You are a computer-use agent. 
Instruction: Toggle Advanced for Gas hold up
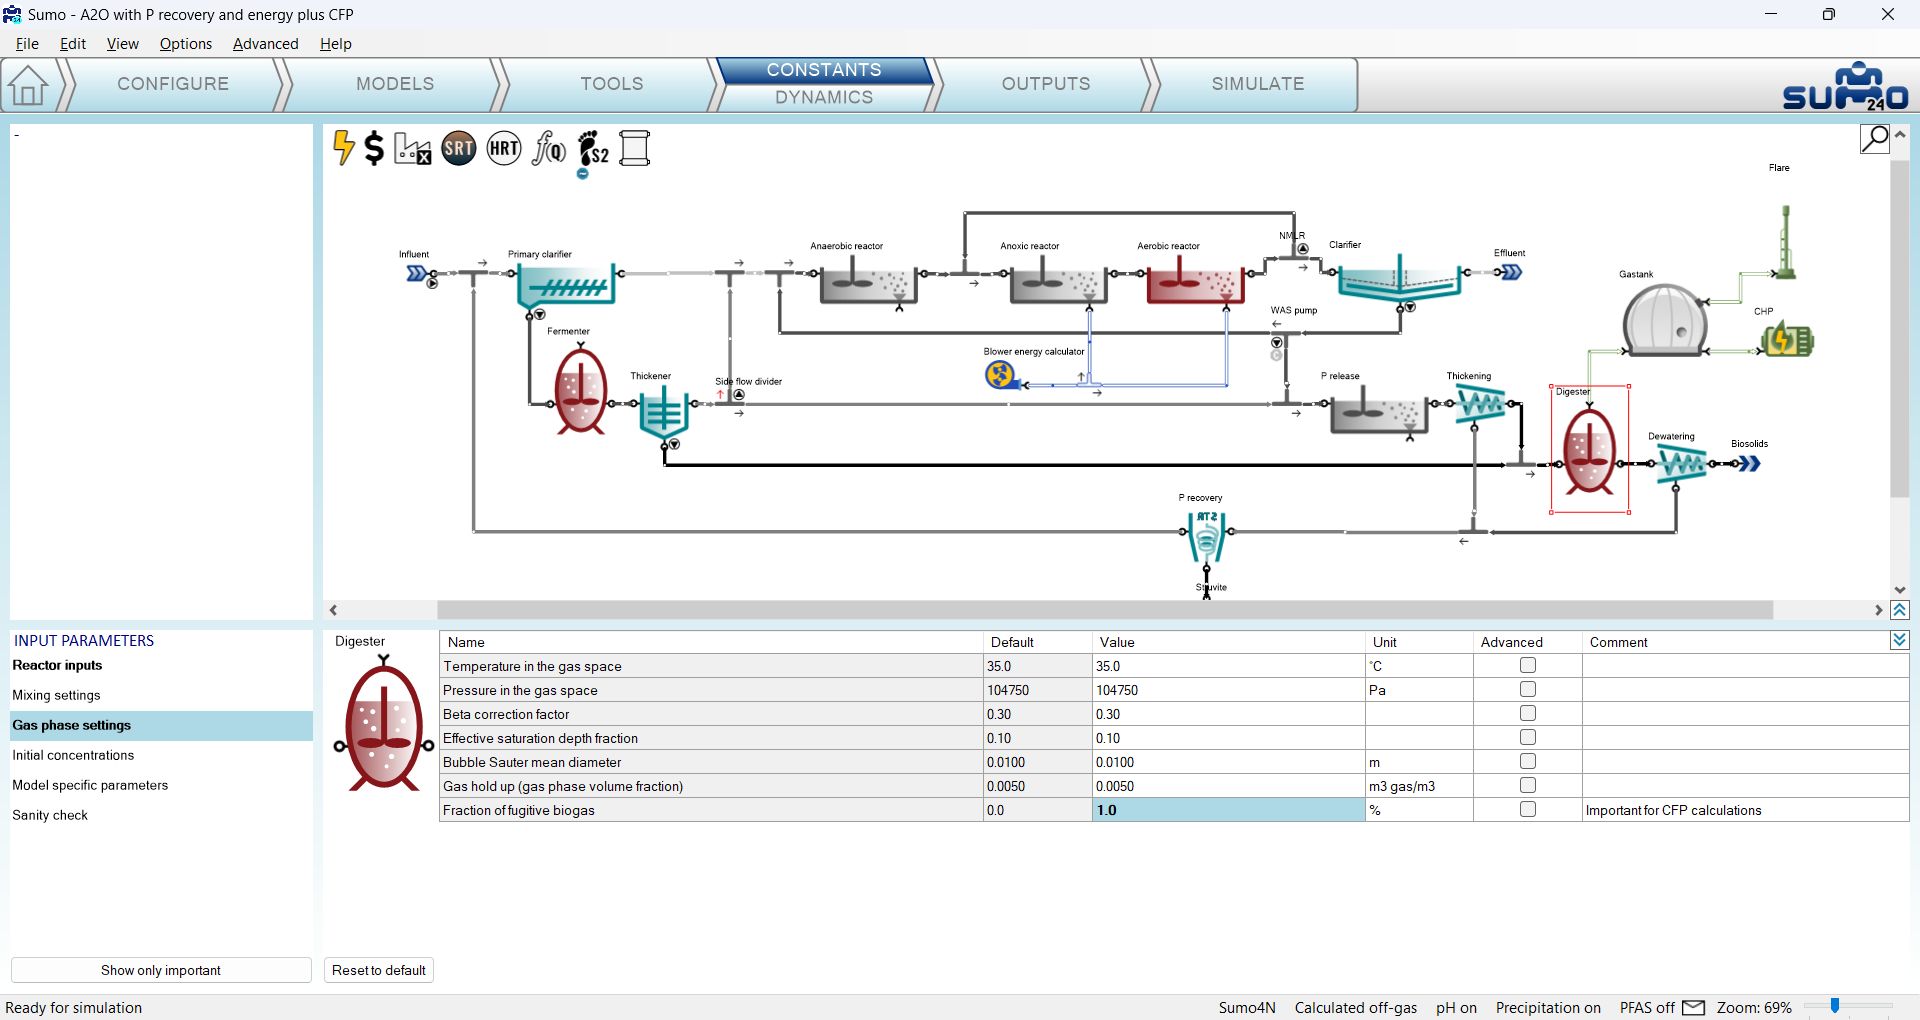click(1527, 786)
